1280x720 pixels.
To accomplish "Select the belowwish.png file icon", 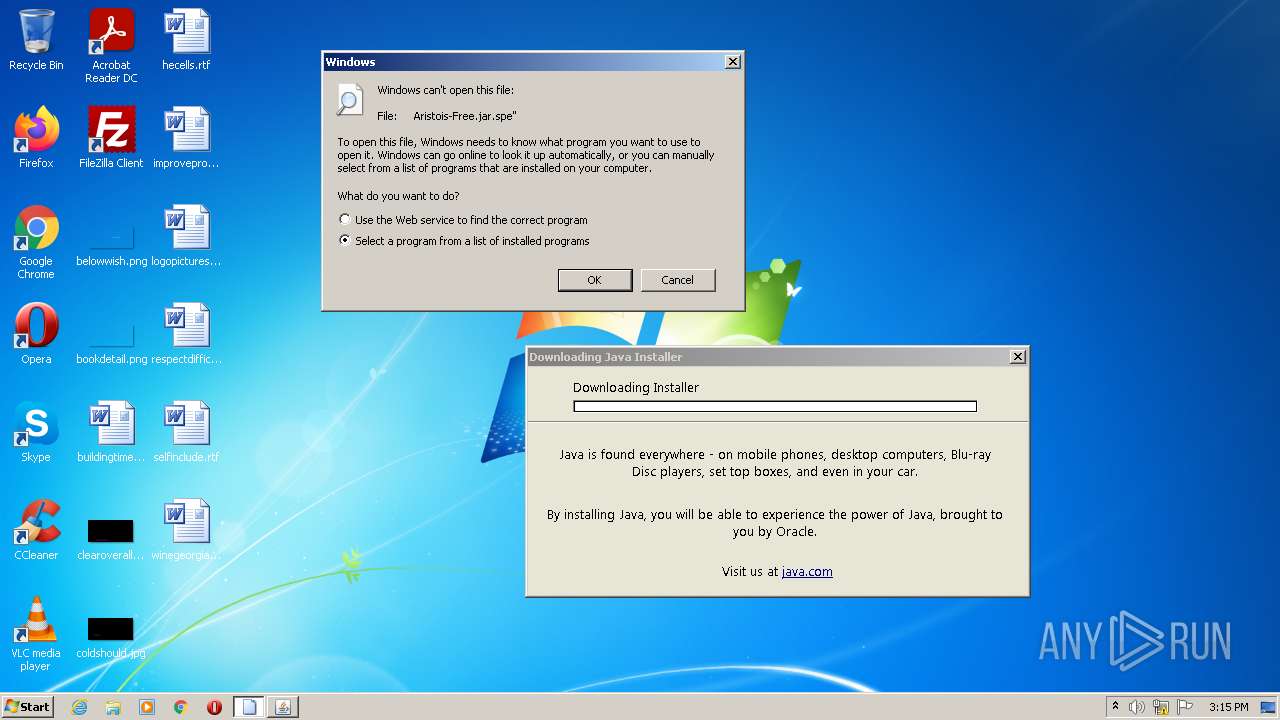I will tap(111, 242).
